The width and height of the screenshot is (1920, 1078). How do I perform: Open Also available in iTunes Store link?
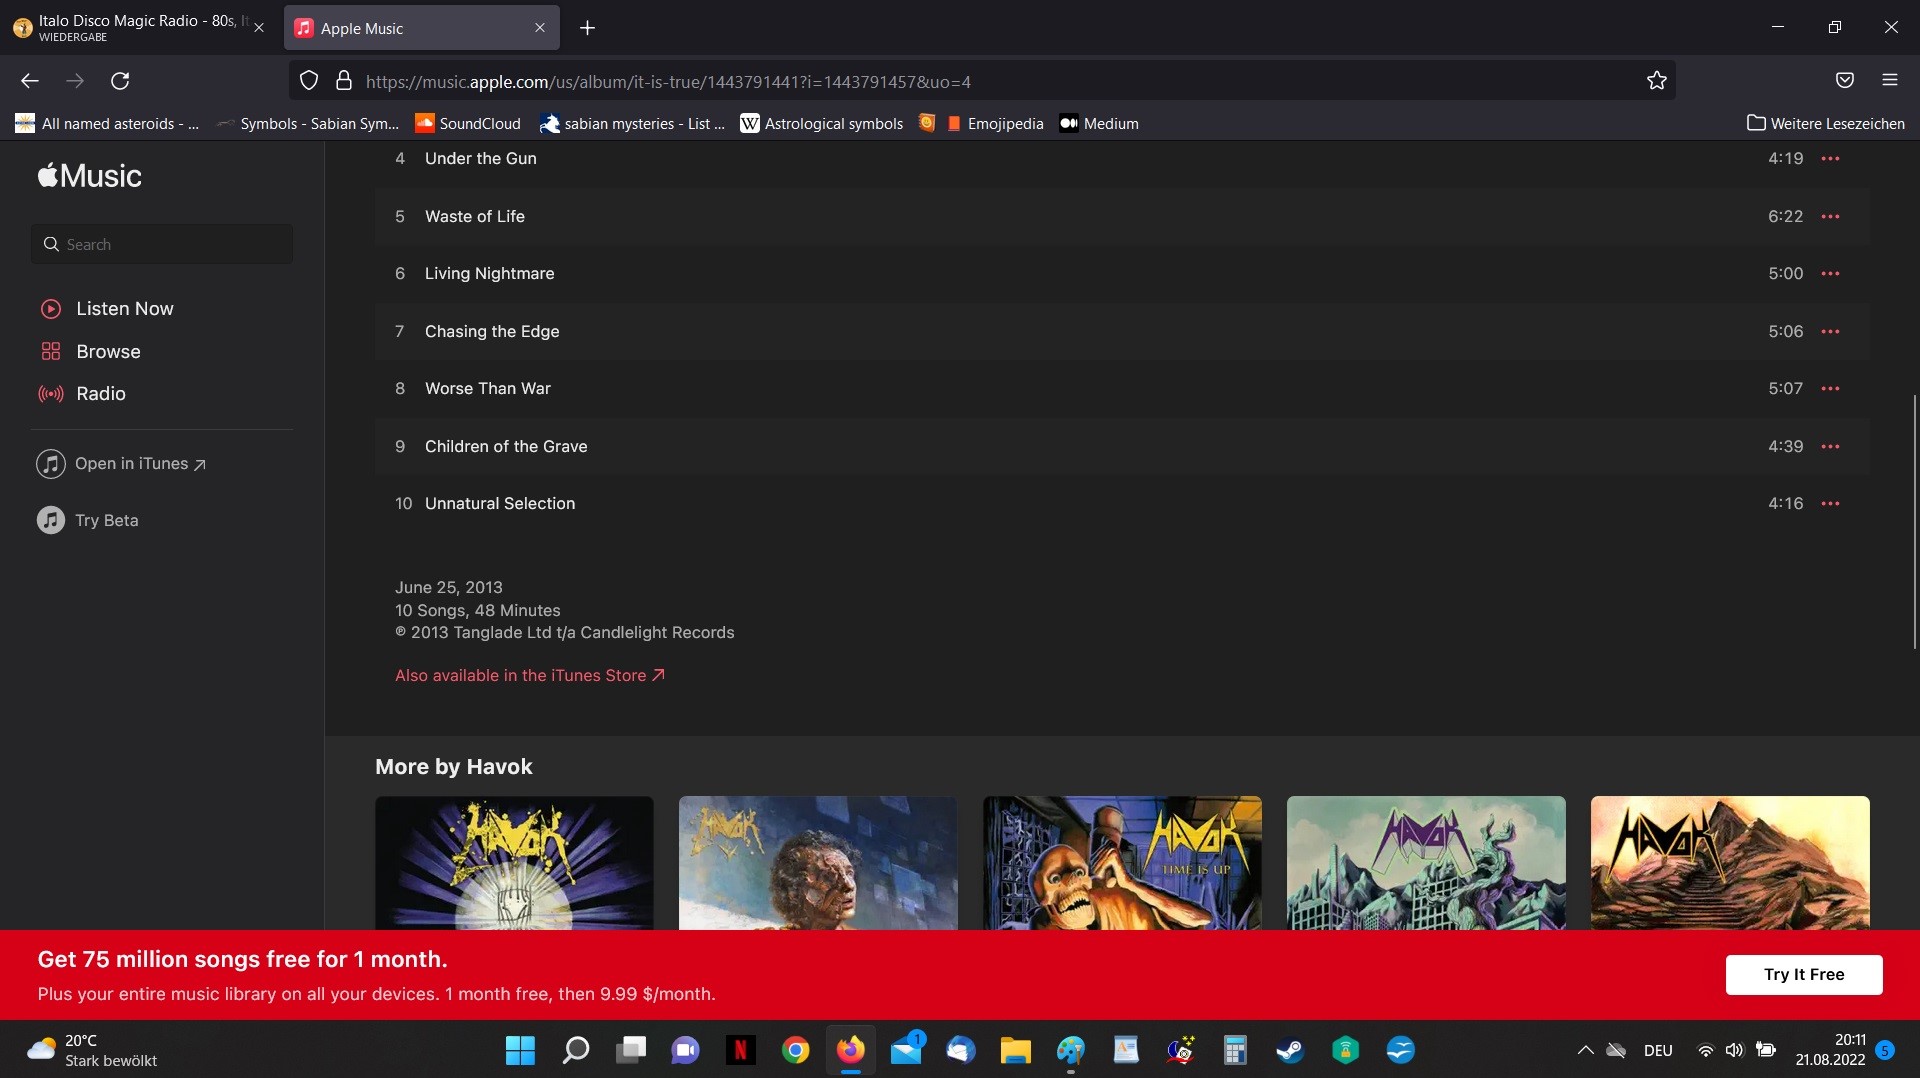coord(529,676)
